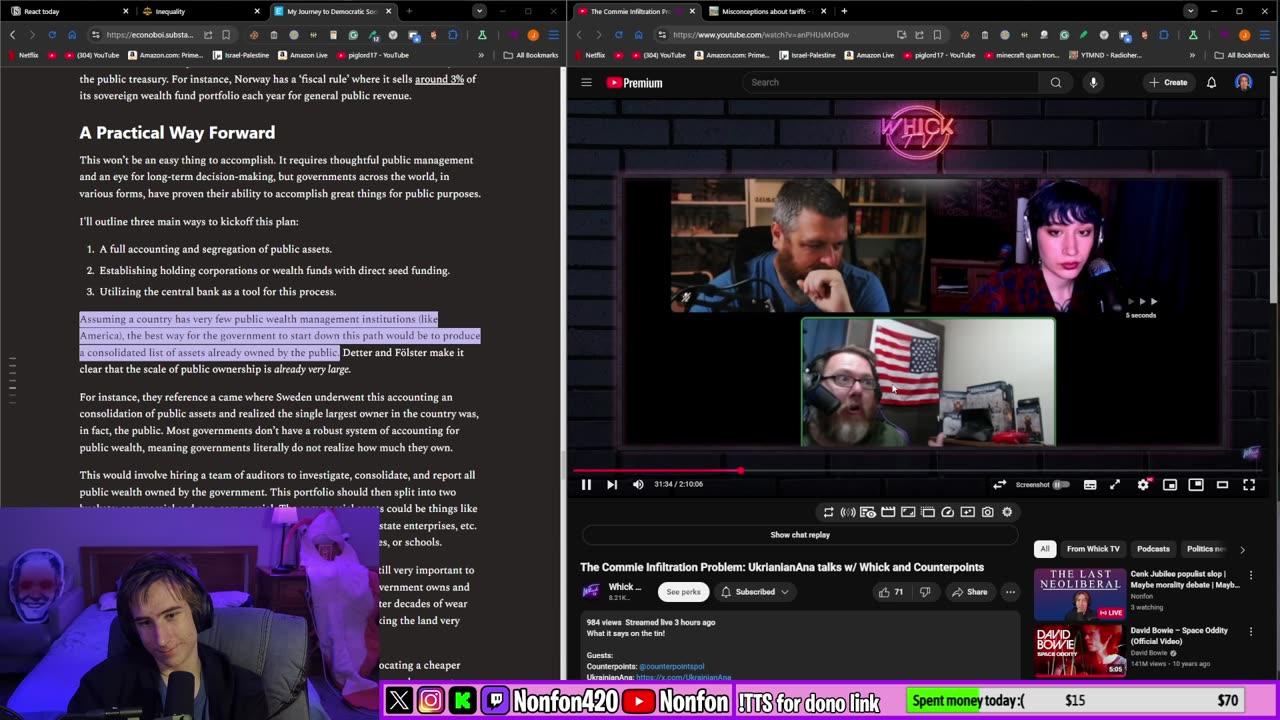Open David Bowie Space Oddity thumbnail
Screen dimensions: 1280x720
coord(1079,650)
